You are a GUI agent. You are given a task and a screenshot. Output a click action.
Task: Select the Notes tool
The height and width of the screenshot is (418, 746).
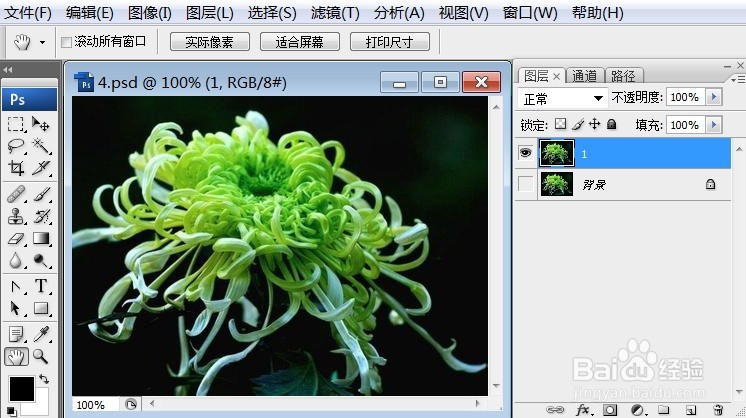tap(16, 334)
